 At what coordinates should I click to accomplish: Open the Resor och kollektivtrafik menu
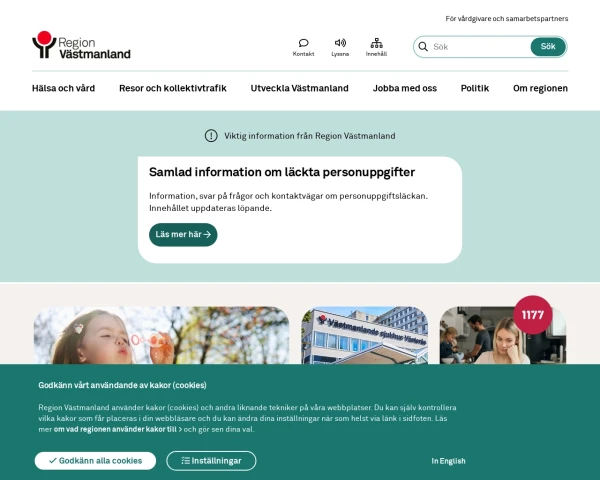[x=173, y=88]
